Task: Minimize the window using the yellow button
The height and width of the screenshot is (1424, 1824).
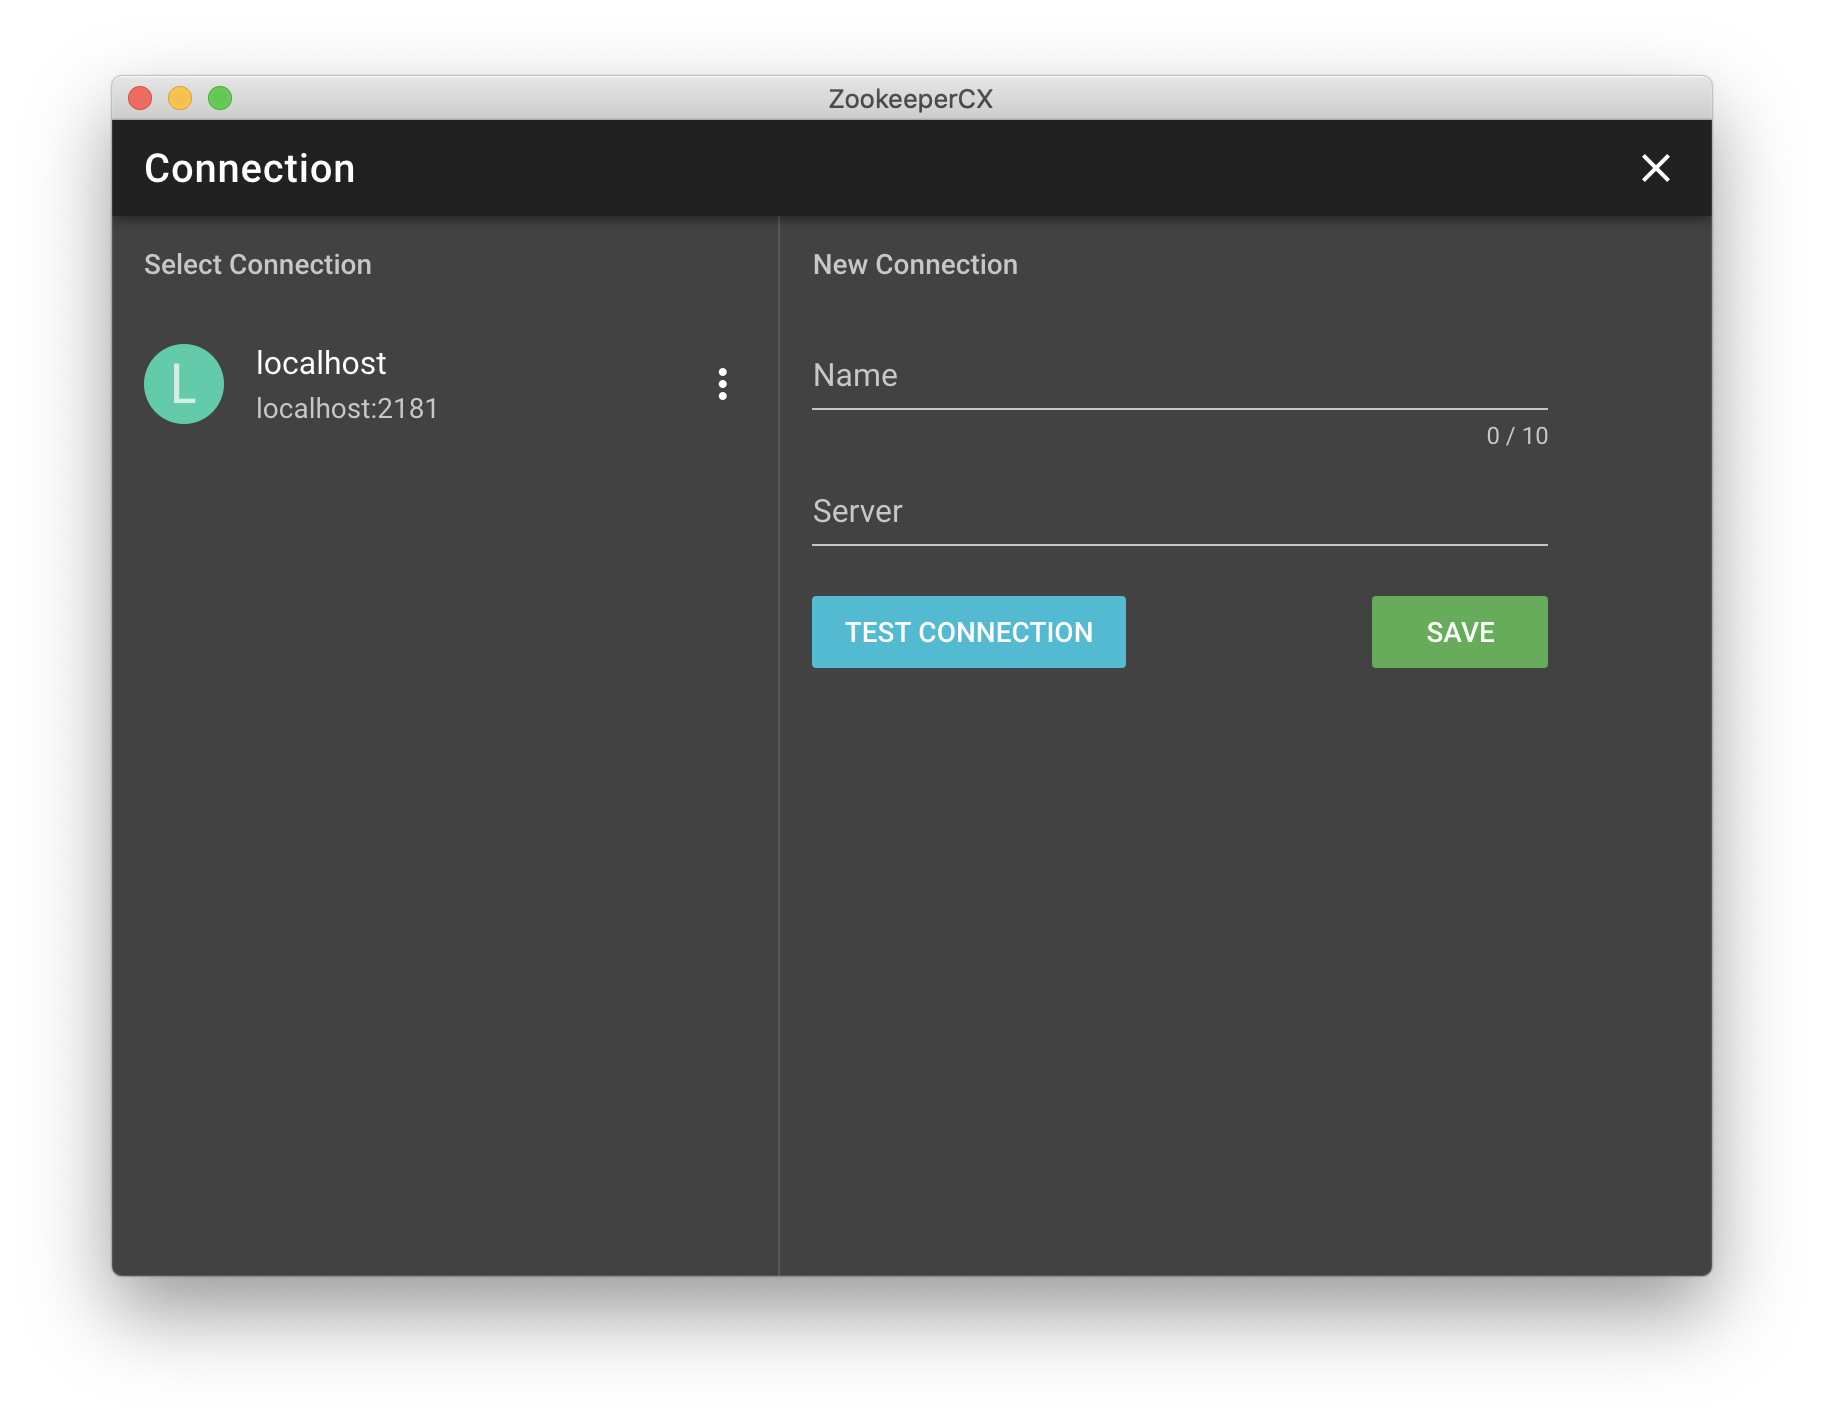Action: [180, 98]
